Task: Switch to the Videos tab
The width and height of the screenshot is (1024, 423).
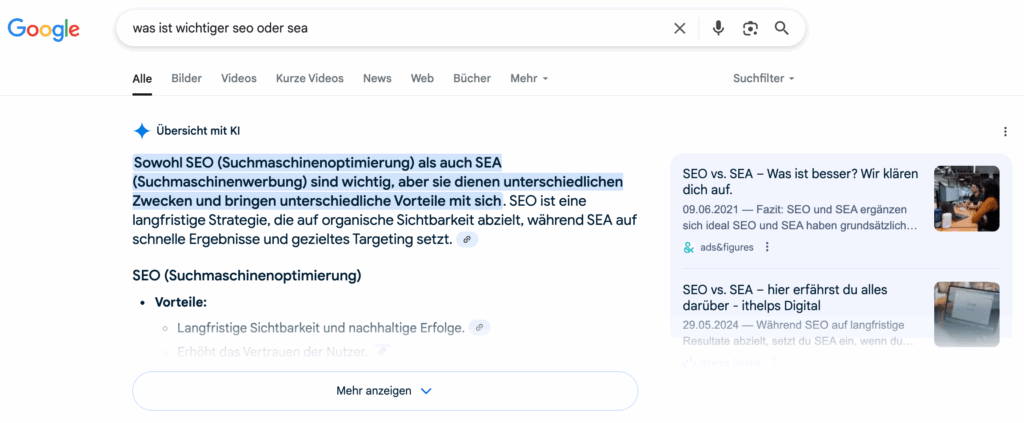Action: 239,78
